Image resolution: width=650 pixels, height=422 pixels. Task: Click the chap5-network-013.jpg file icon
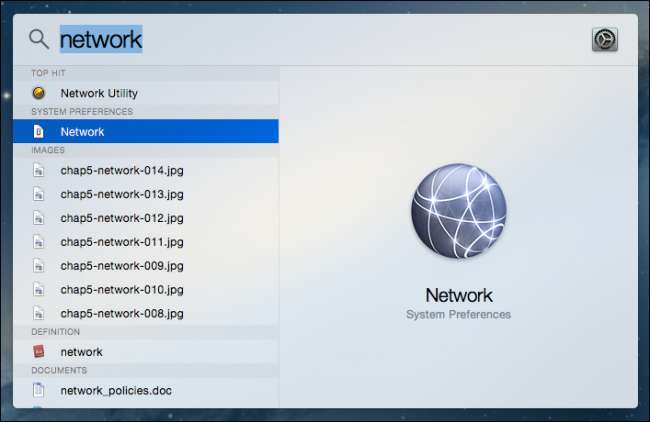[x=39, y=194]
